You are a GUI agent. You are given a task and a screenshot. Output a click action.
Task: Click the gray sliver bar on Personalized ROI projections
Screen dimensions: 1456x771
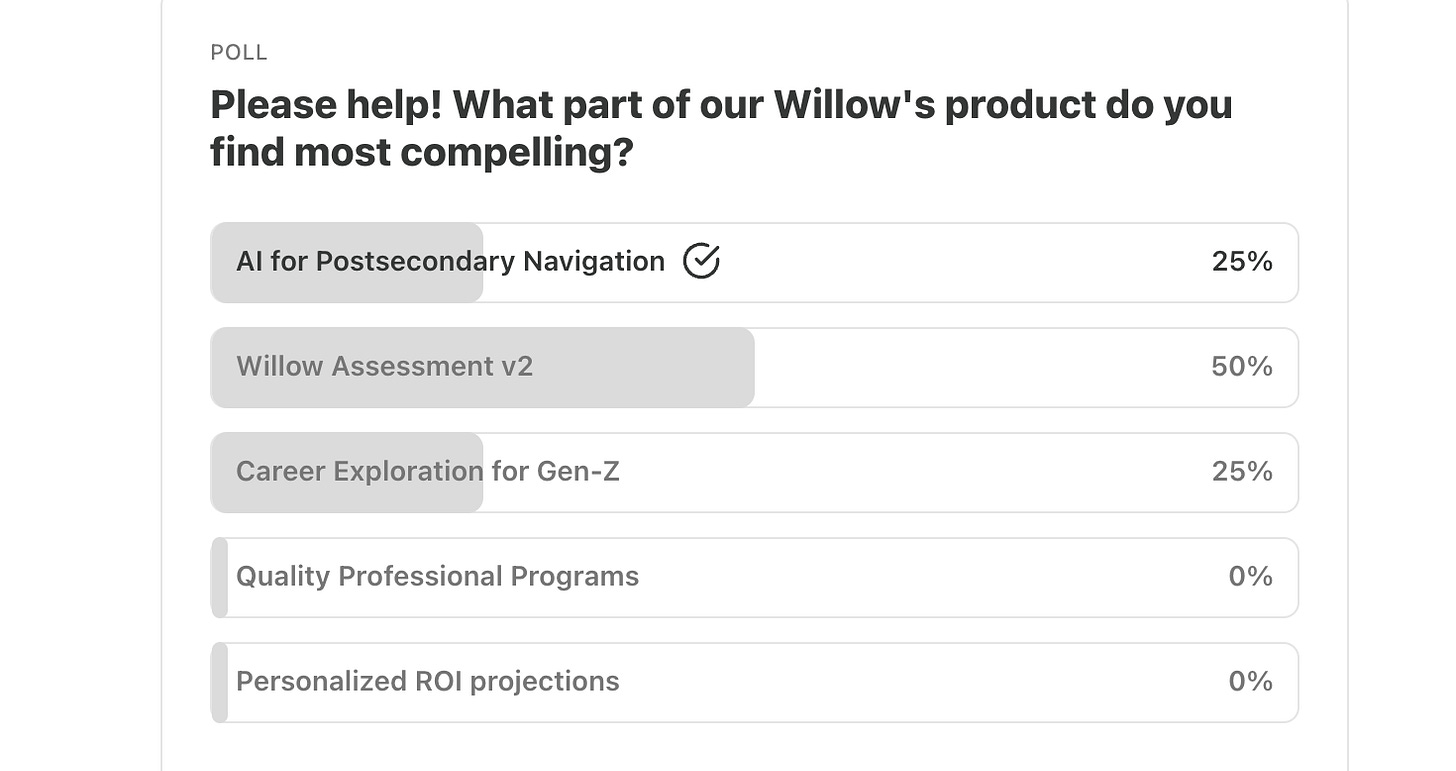click(220, 682)
